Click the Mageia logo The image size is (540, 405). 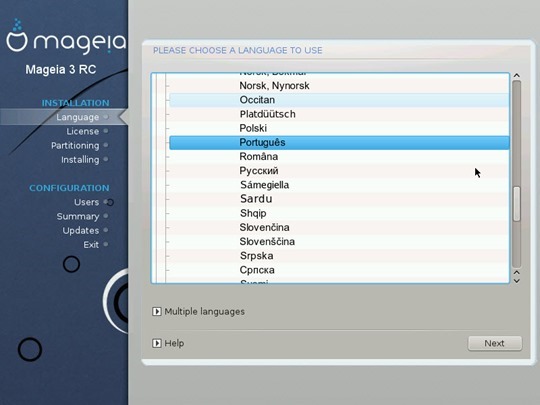click(x=66, y=37)
